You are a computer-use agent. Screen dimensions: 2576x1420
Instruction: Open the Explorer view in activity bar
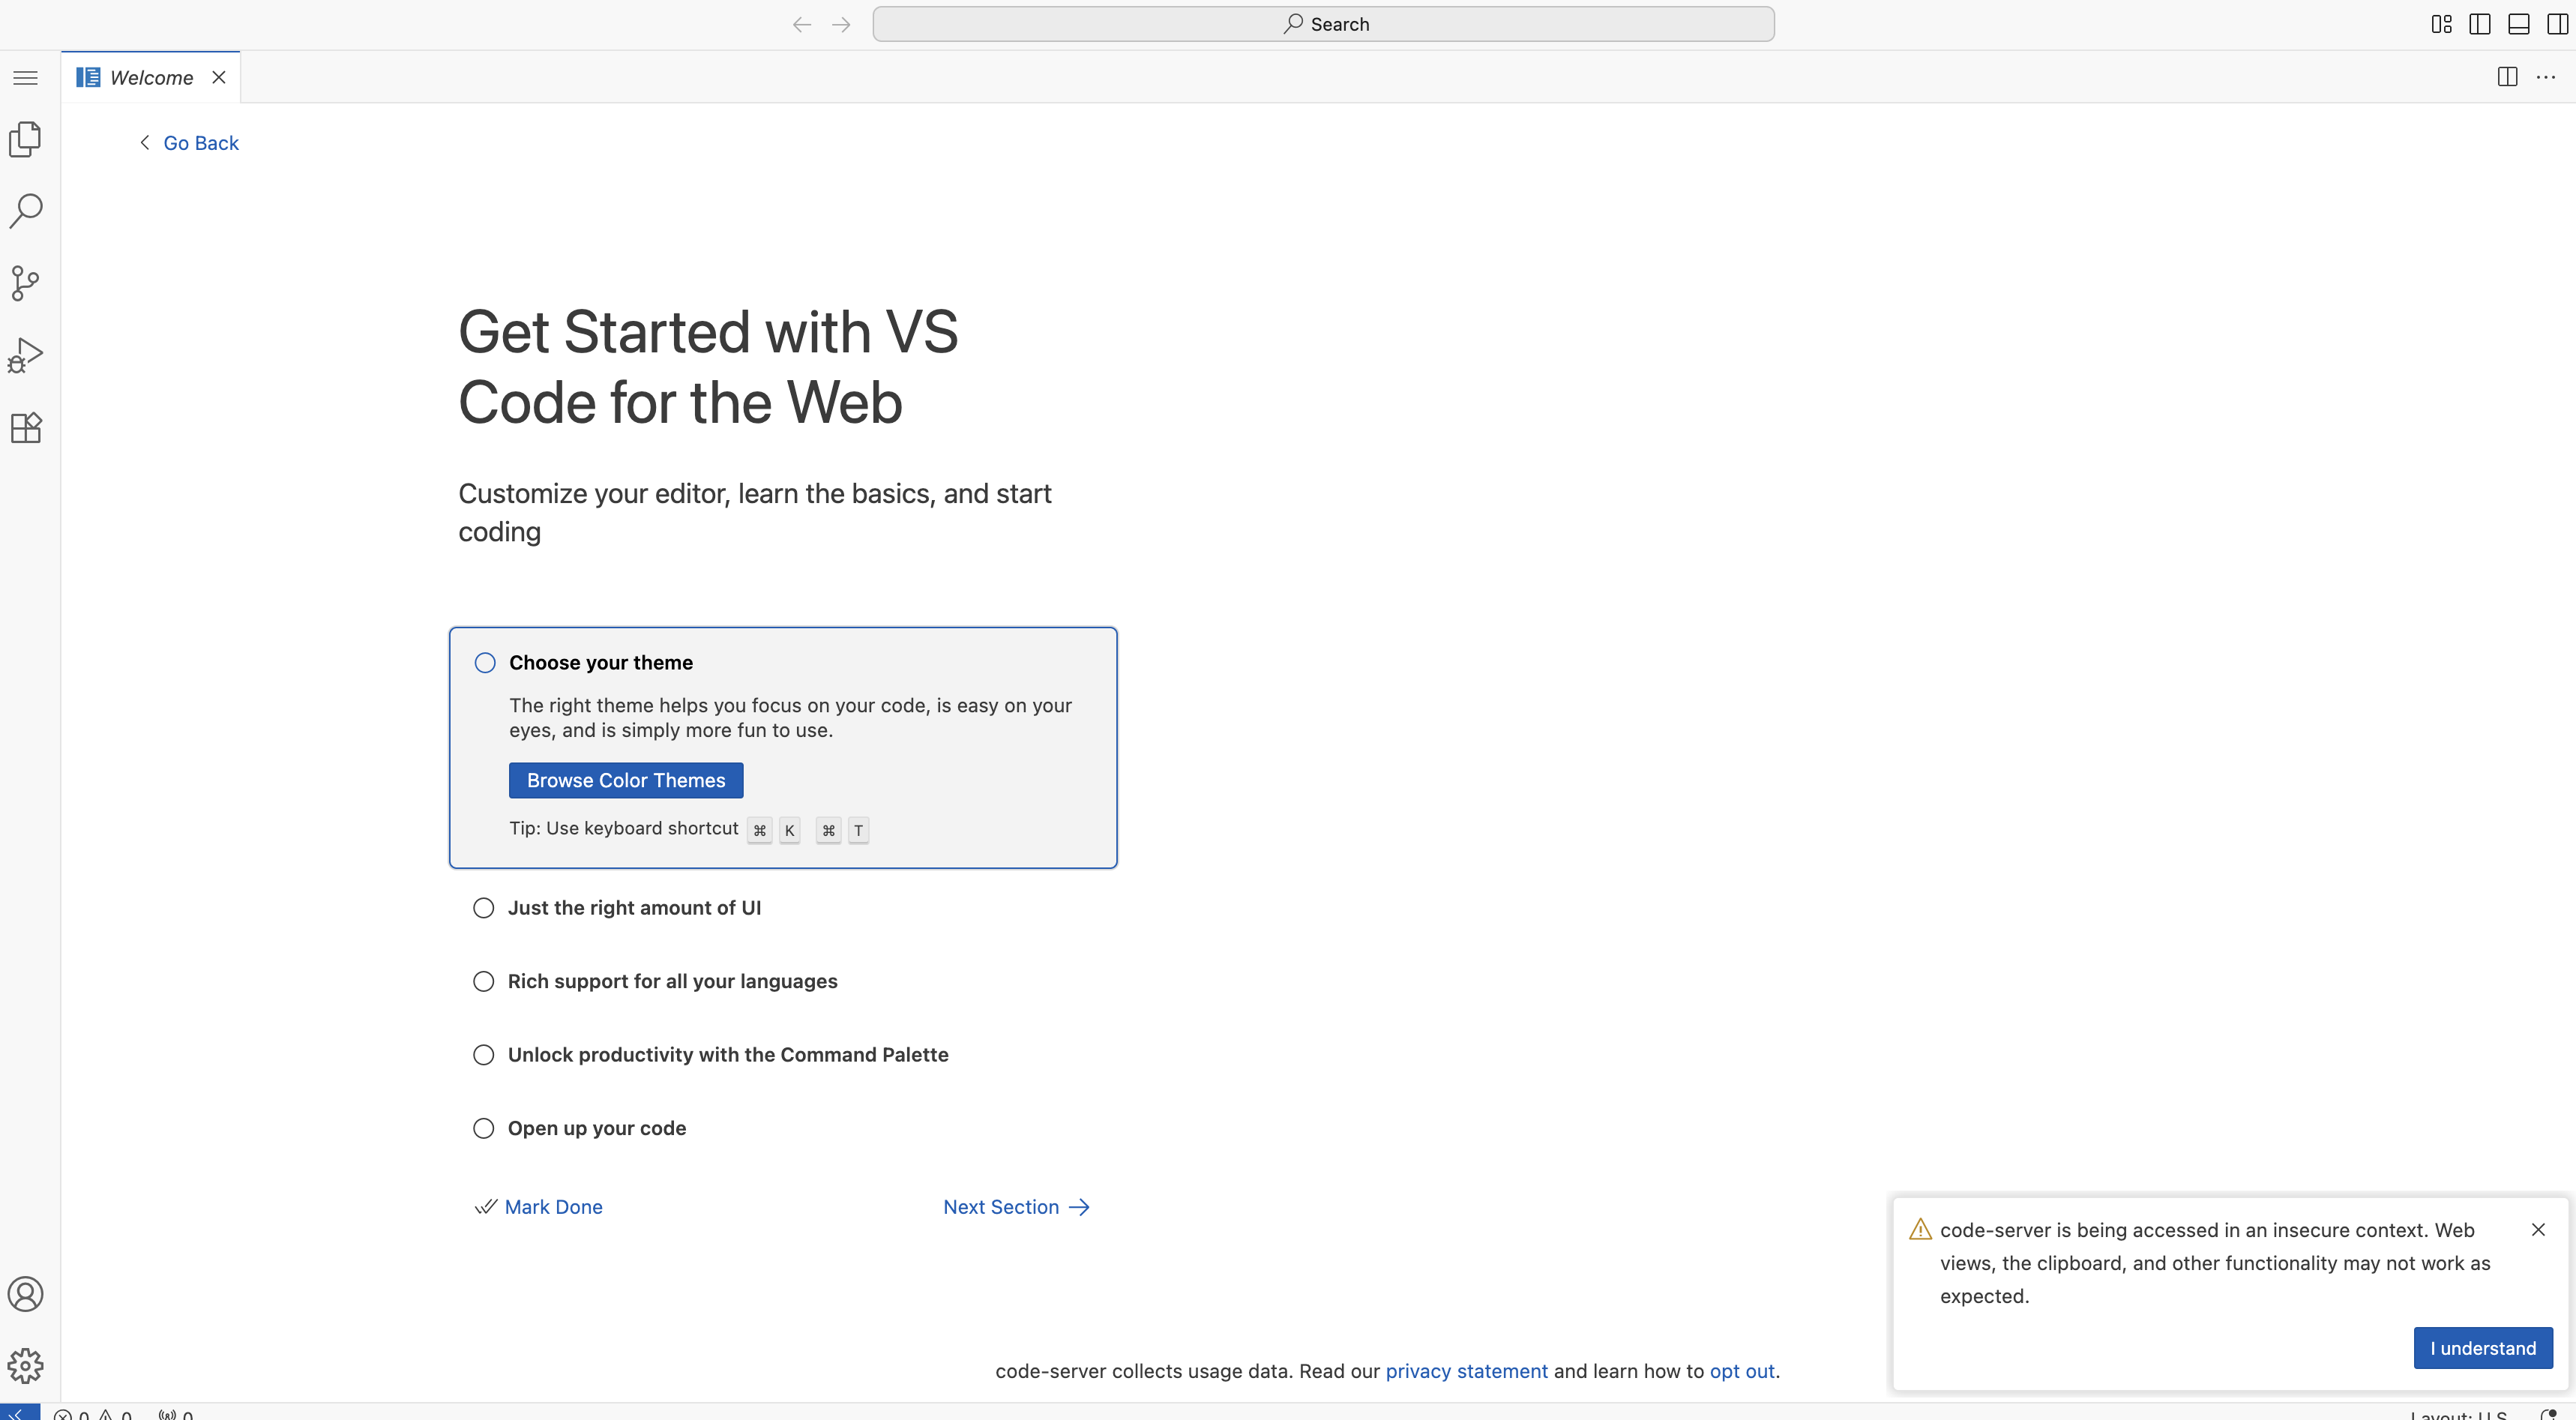26,139
